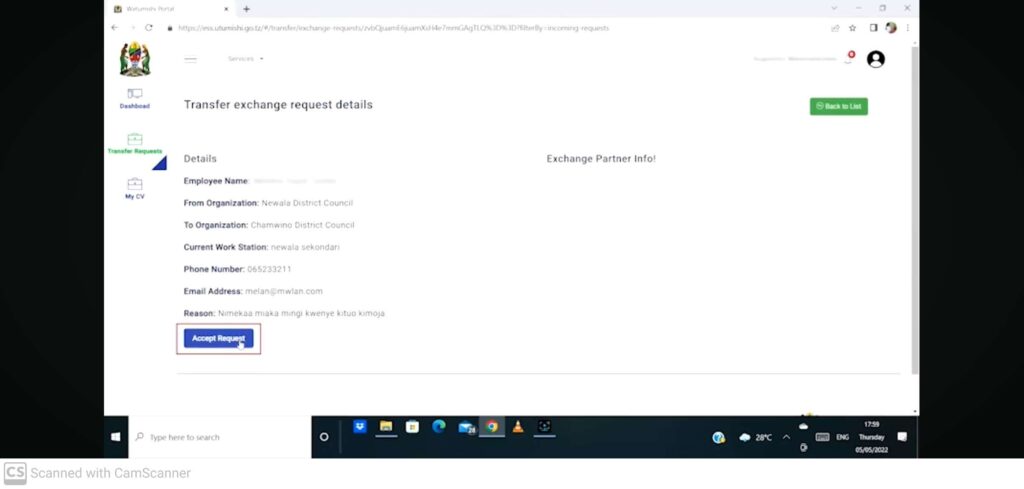The height and width of the screenshot is (489, 1024).
Task: Click the page vertical scrollbar
Action: (x=914, y=200)
